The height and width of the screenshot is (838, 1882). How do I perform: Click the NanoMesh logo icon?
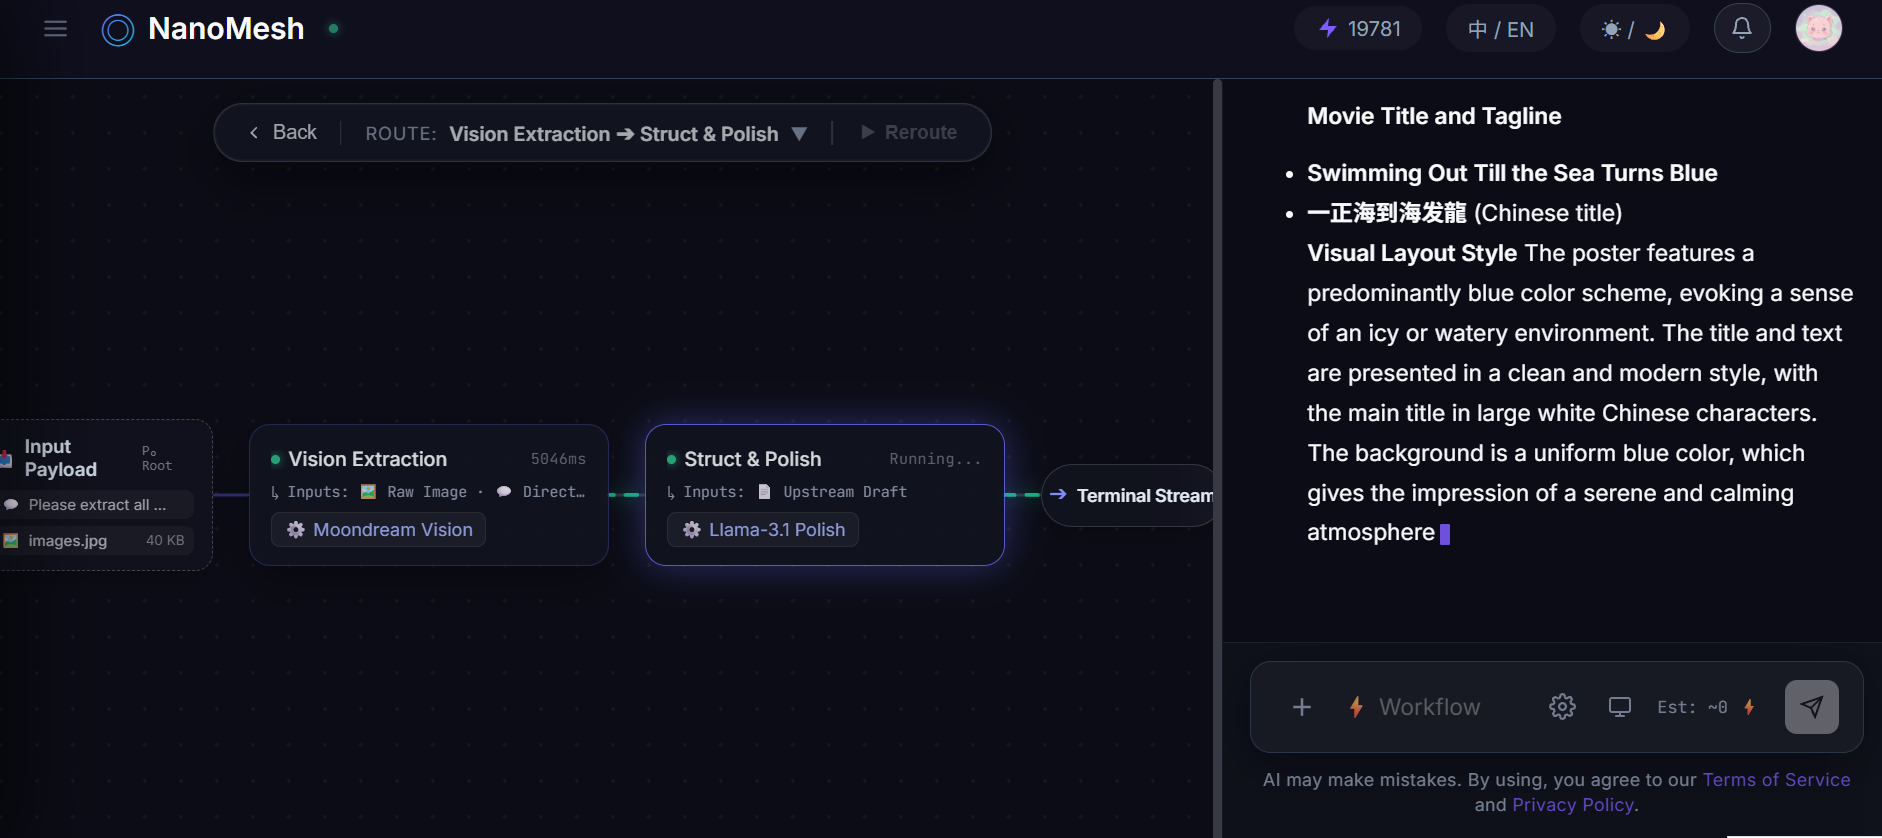[x=118, y=30]
